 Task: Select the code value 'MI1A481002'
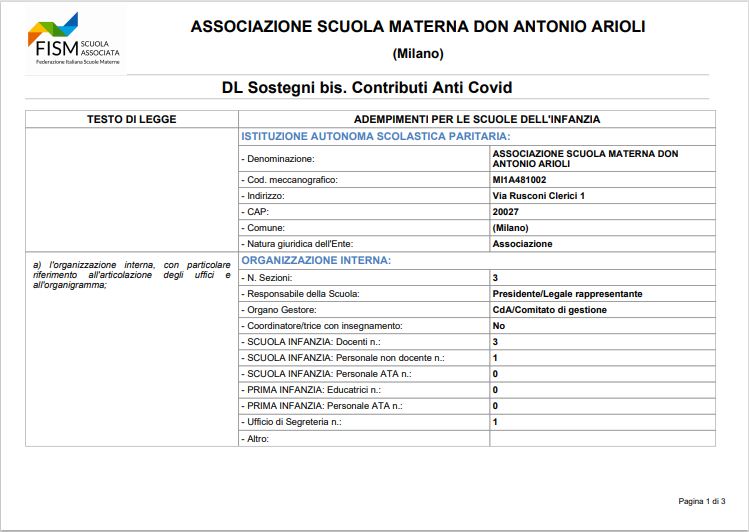coord(519,180)
